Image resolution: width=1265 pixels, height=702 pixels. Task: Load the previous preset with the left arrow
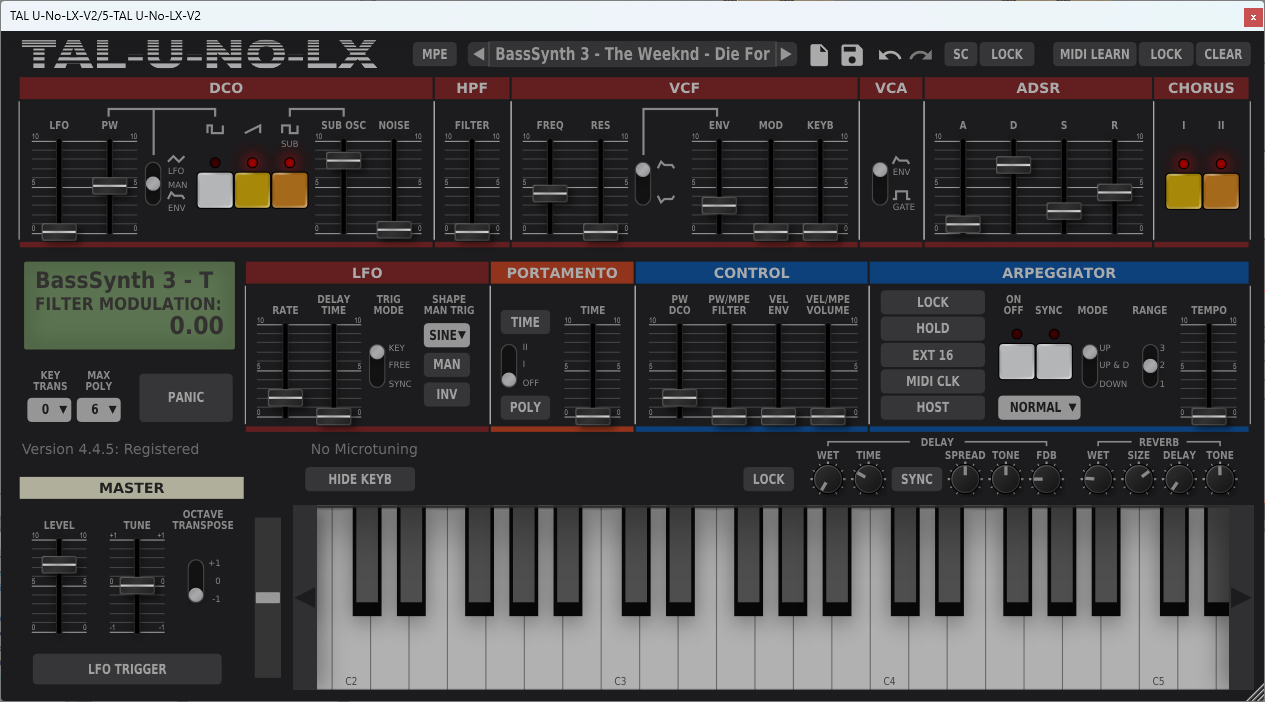(478, 54)
